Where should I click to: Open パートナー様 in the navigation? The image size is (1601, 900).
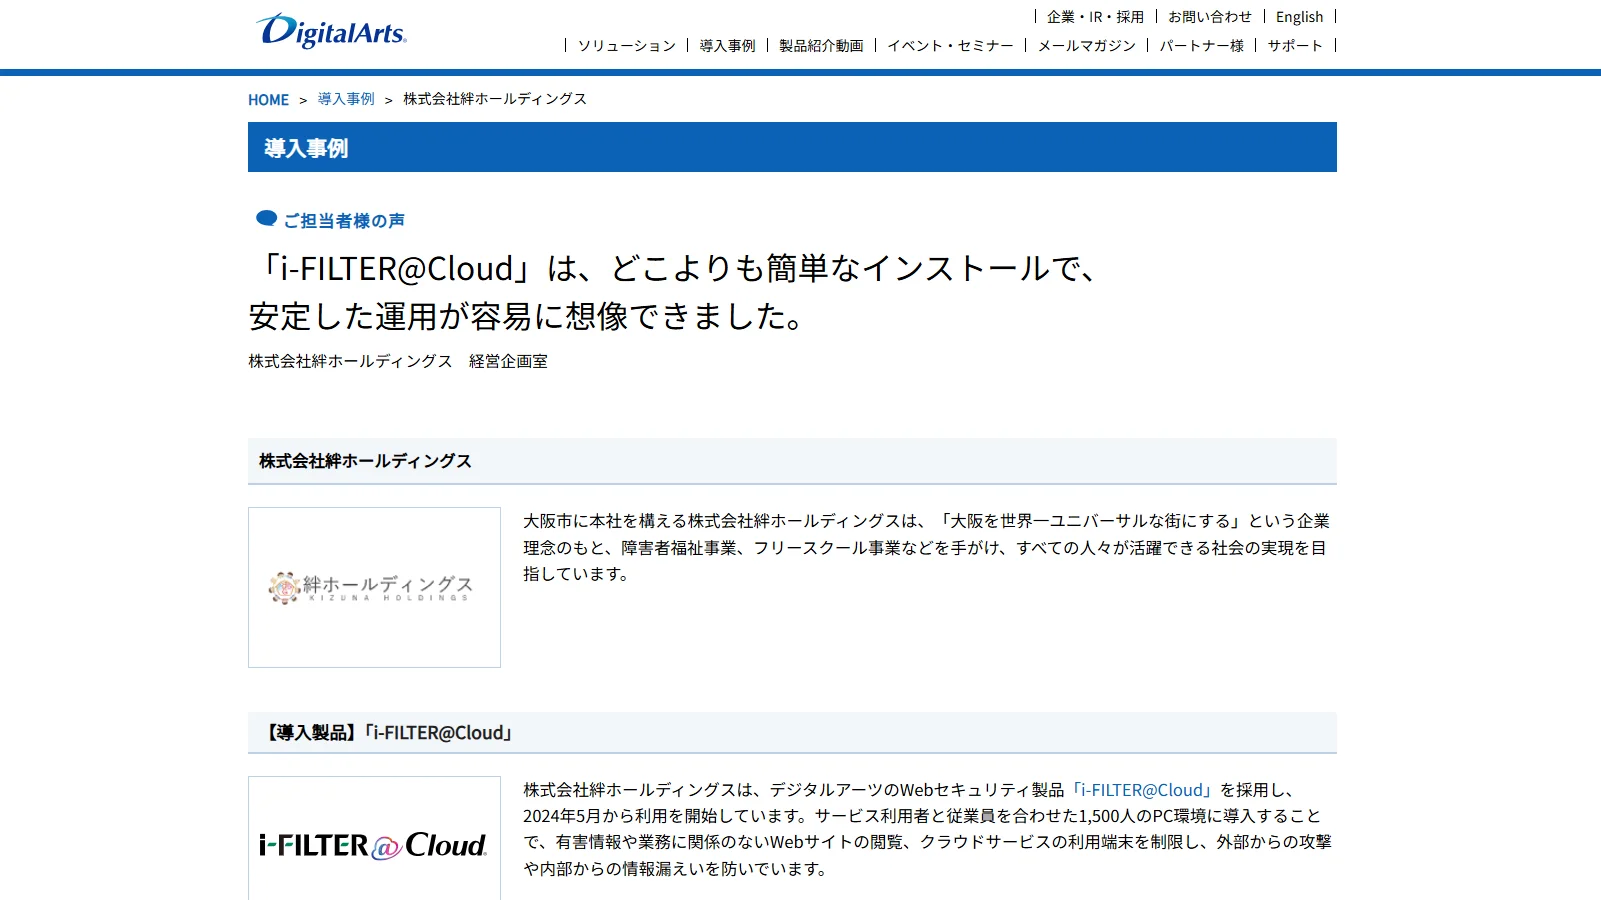(1201, 45)
